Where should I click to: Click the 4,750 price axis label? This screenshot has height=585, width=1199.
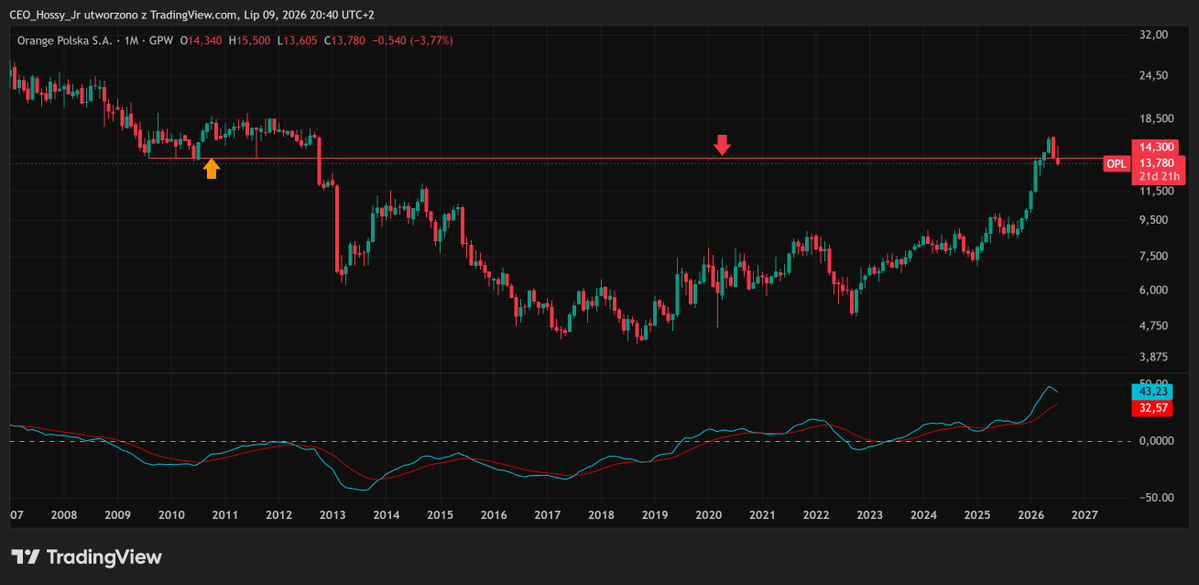pos(1152,325)
